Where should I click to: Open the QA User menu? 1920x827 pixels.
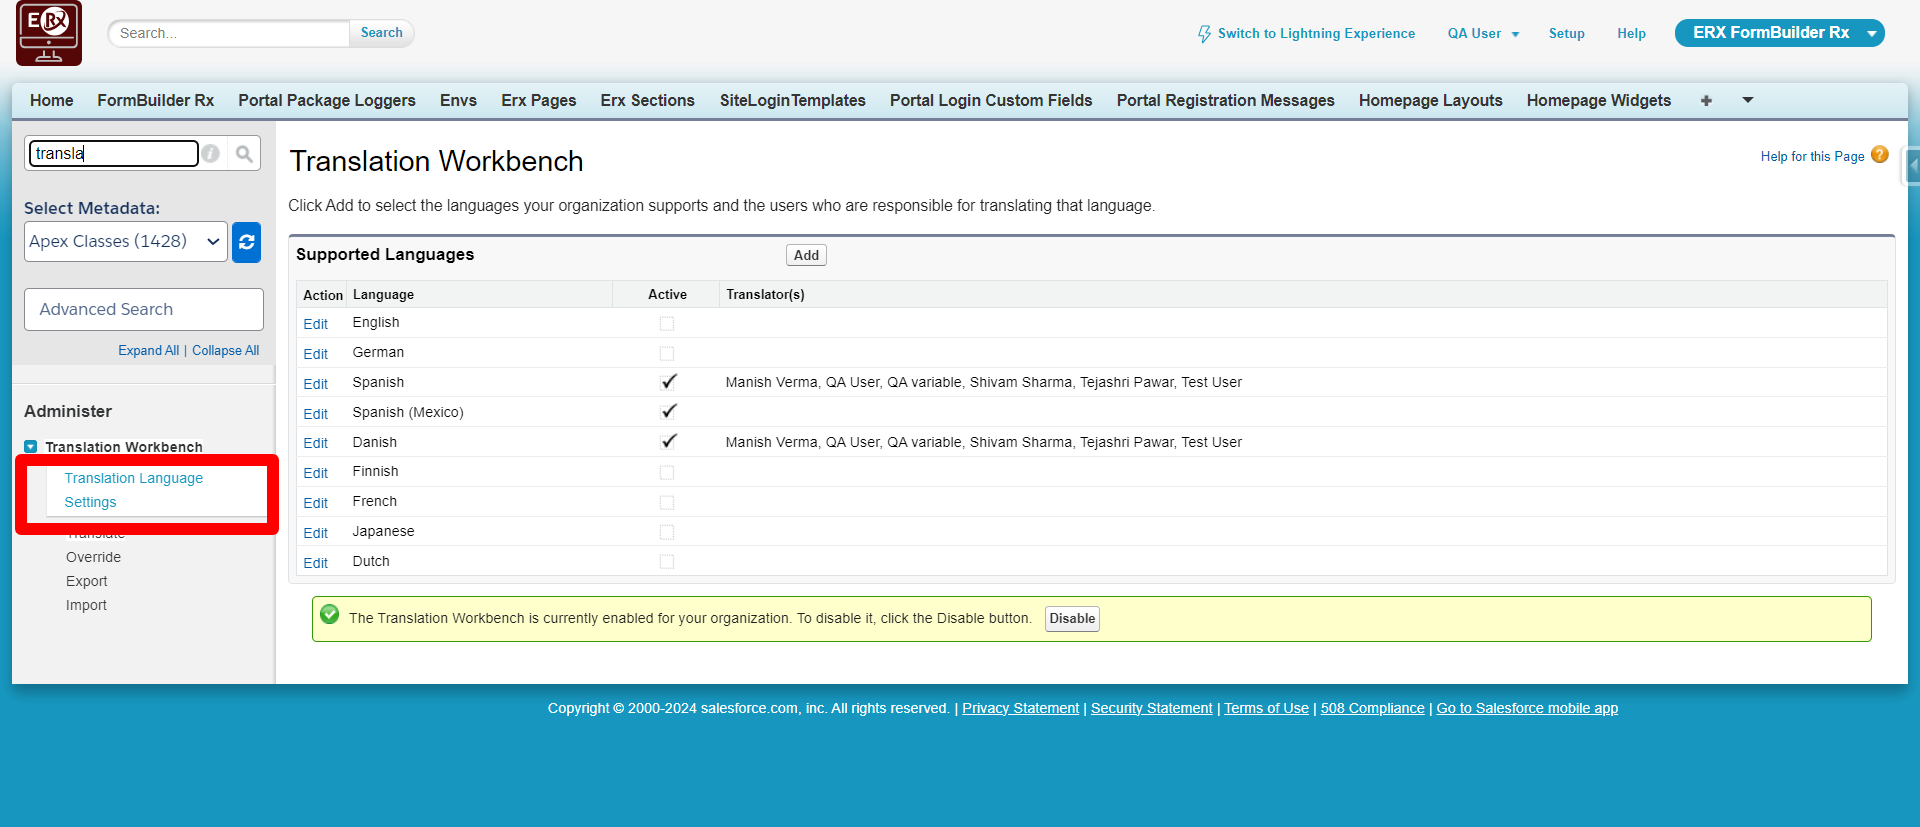click(1483, 34)
